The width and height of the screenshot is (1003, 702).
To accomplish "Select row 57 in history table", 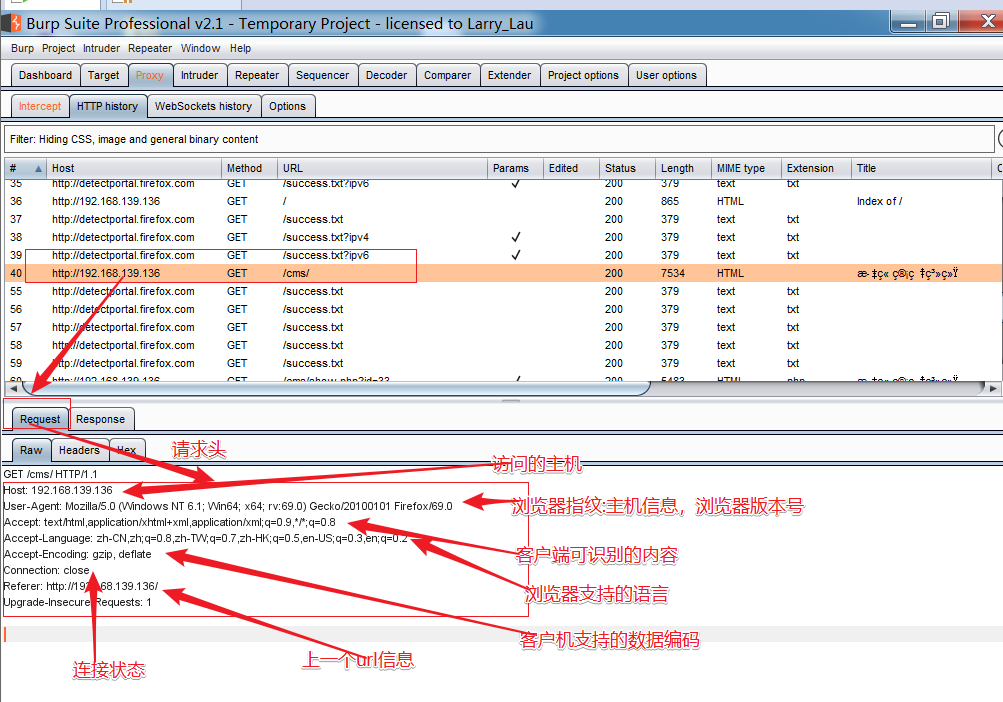I will point(503,327).
